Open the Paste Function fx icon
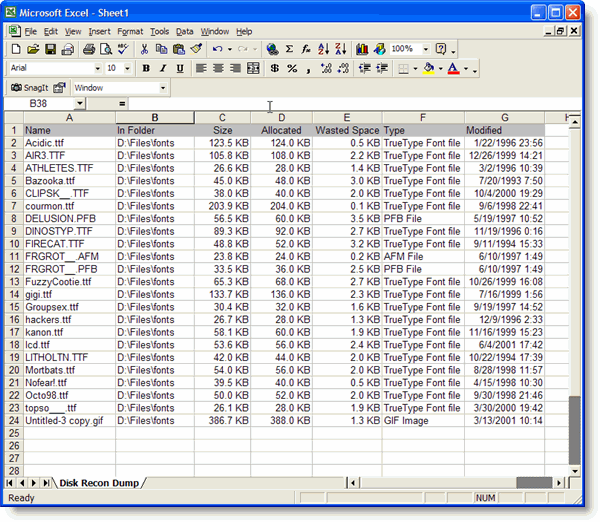Screen dimensions: 600x522 [x=306, y=49]
